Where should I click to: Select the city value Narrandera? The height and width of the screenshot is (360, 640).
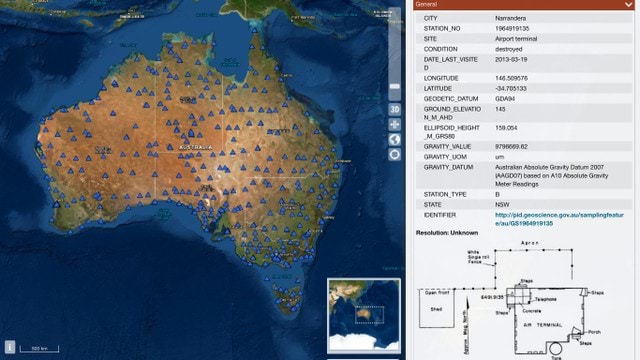pos(510,18)
